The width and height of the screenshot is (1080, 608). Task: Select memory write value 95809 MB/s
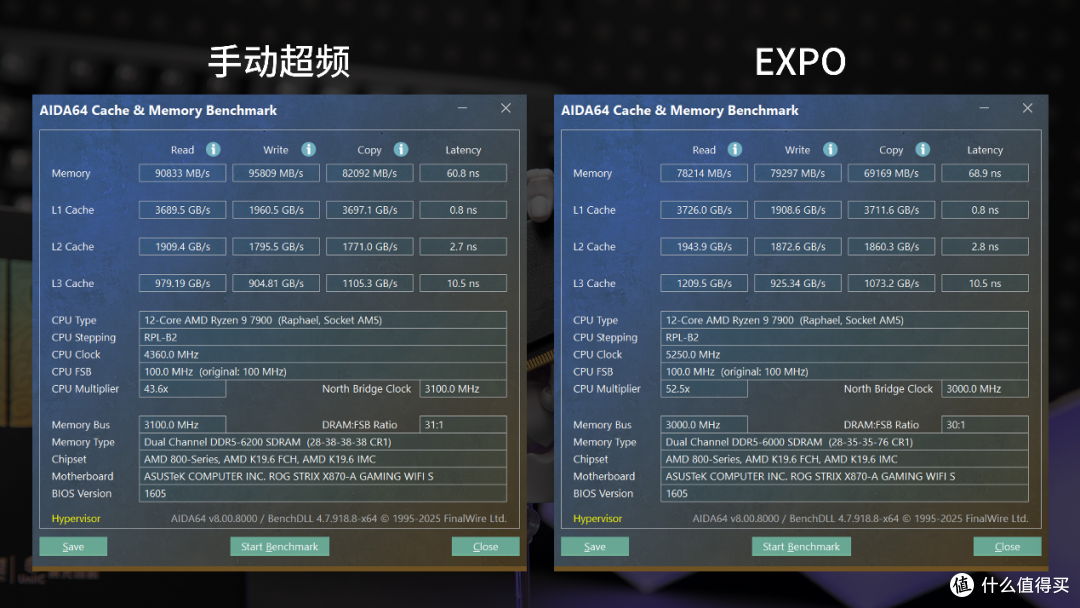[276, 173]
